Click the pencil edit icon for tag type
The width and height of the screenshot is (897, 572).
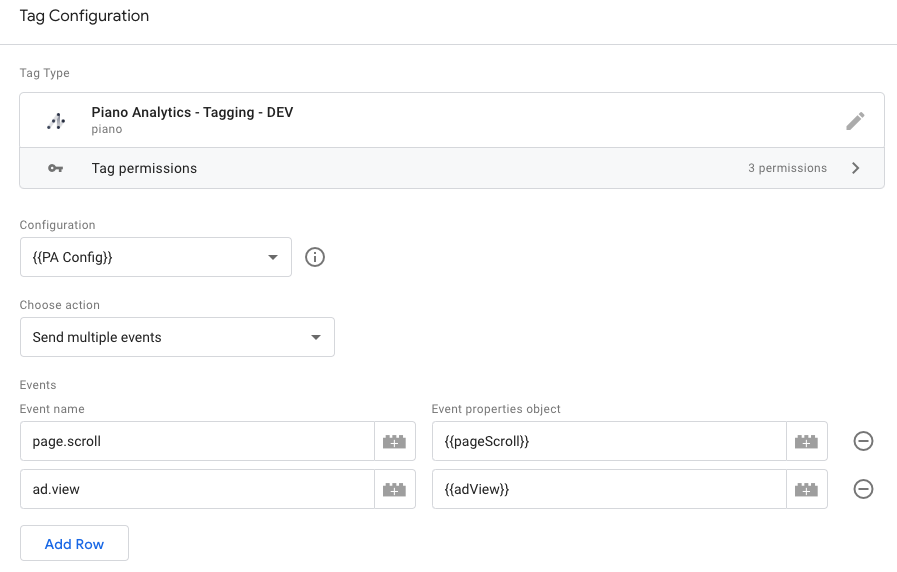pos(855,121)
